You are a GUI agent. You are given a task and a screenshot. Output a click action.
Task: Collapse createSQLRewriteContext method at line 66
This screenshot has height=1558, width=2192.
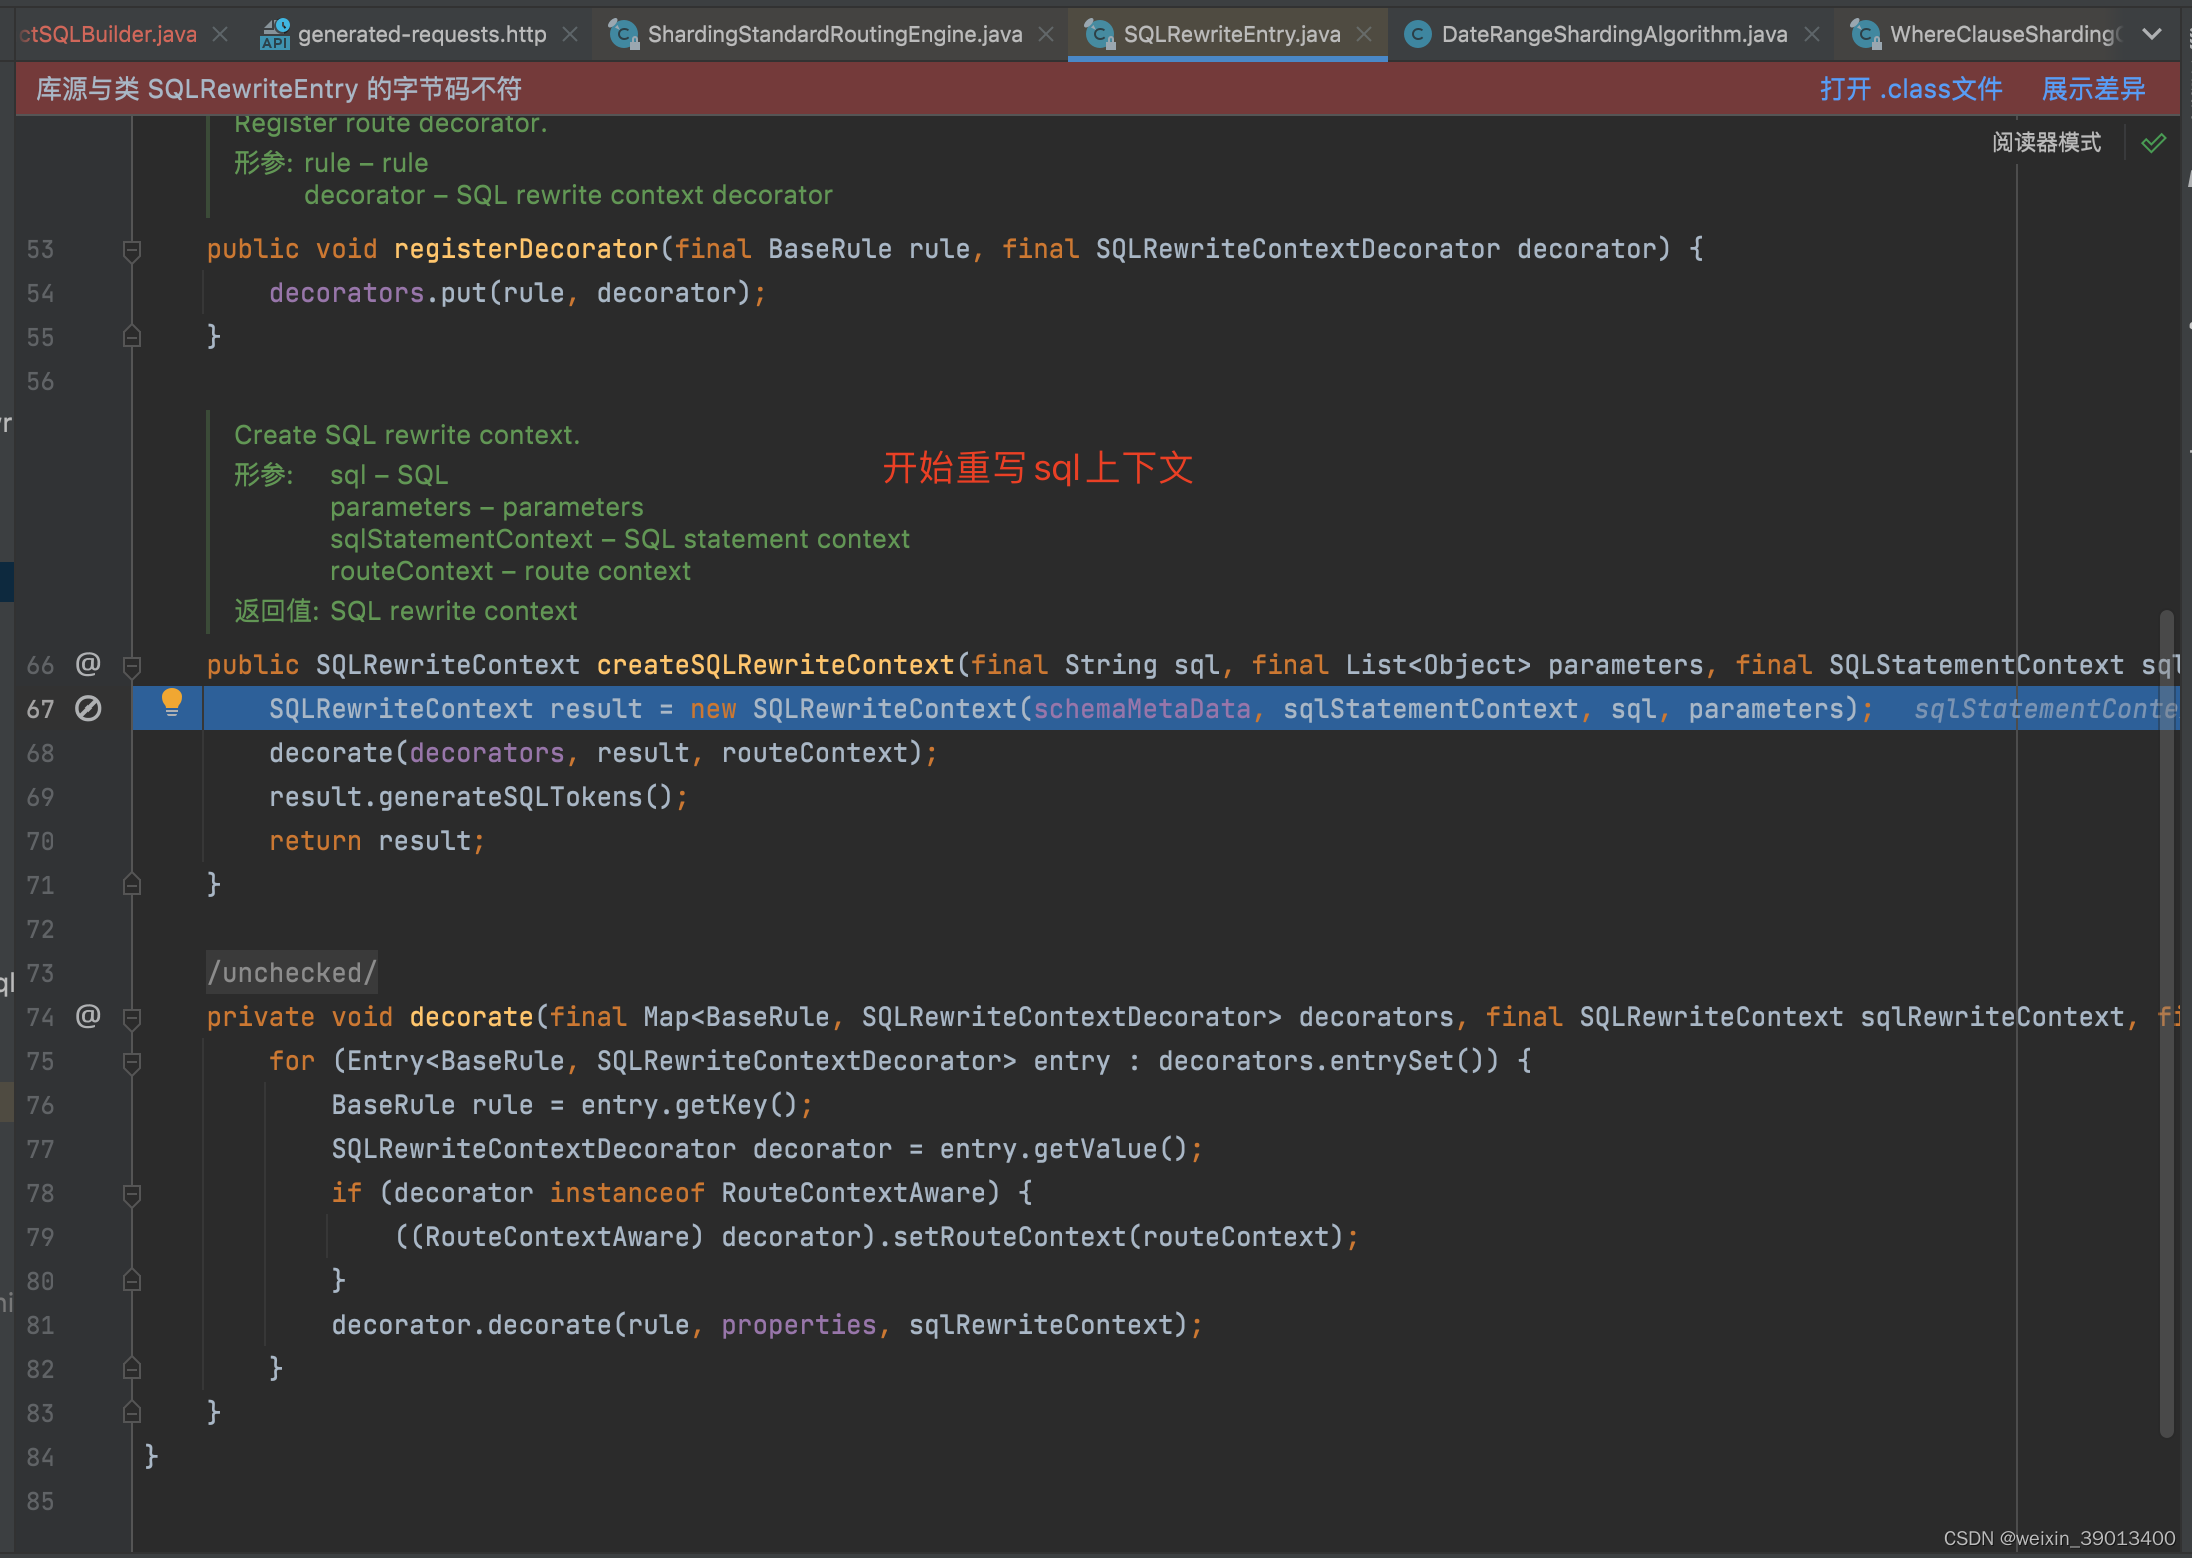tap(131, 665)
